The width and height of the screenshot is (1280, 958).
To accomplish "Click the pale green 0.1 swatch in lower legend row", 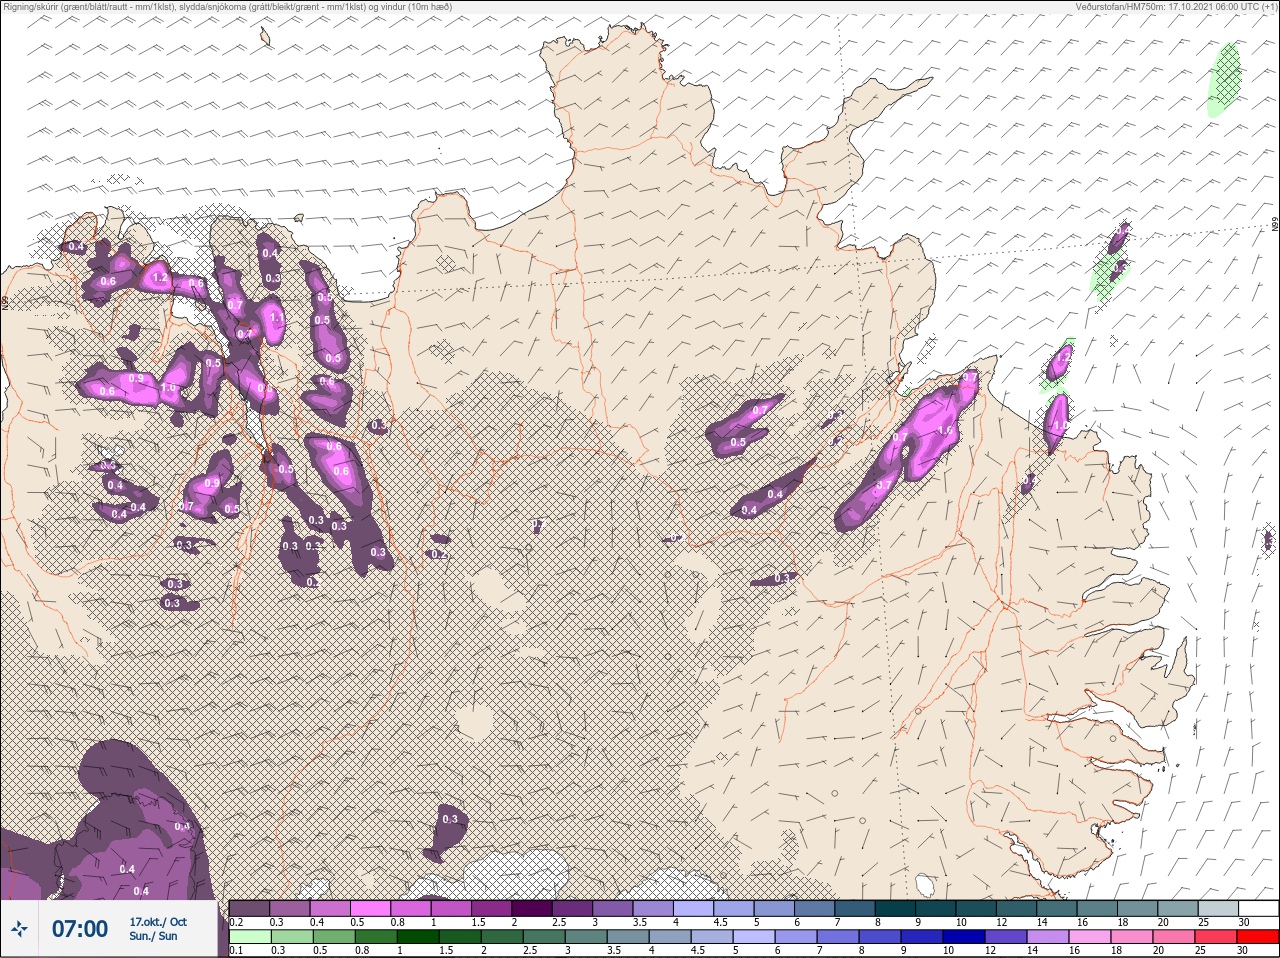I will (250, 937).
